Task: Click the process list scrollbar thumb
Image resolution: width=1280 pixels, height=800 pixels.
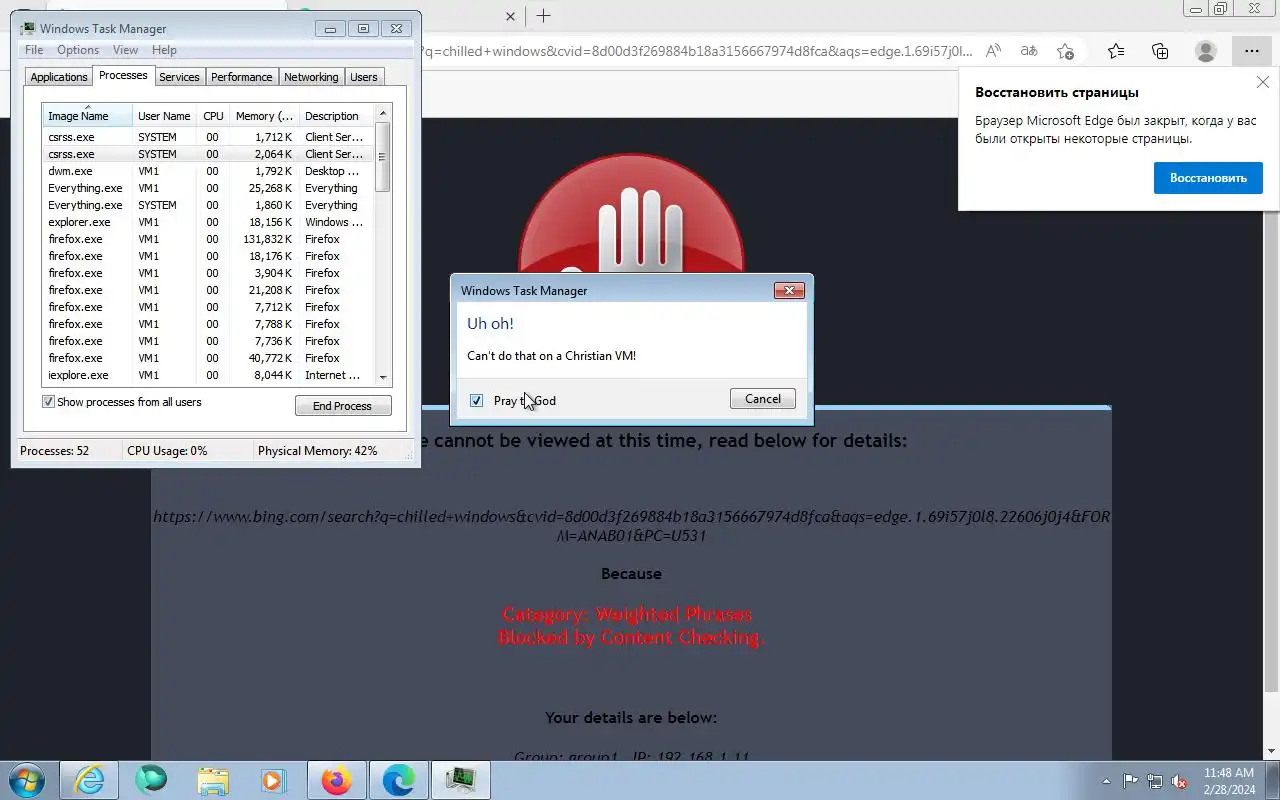Action: [382, 157]
